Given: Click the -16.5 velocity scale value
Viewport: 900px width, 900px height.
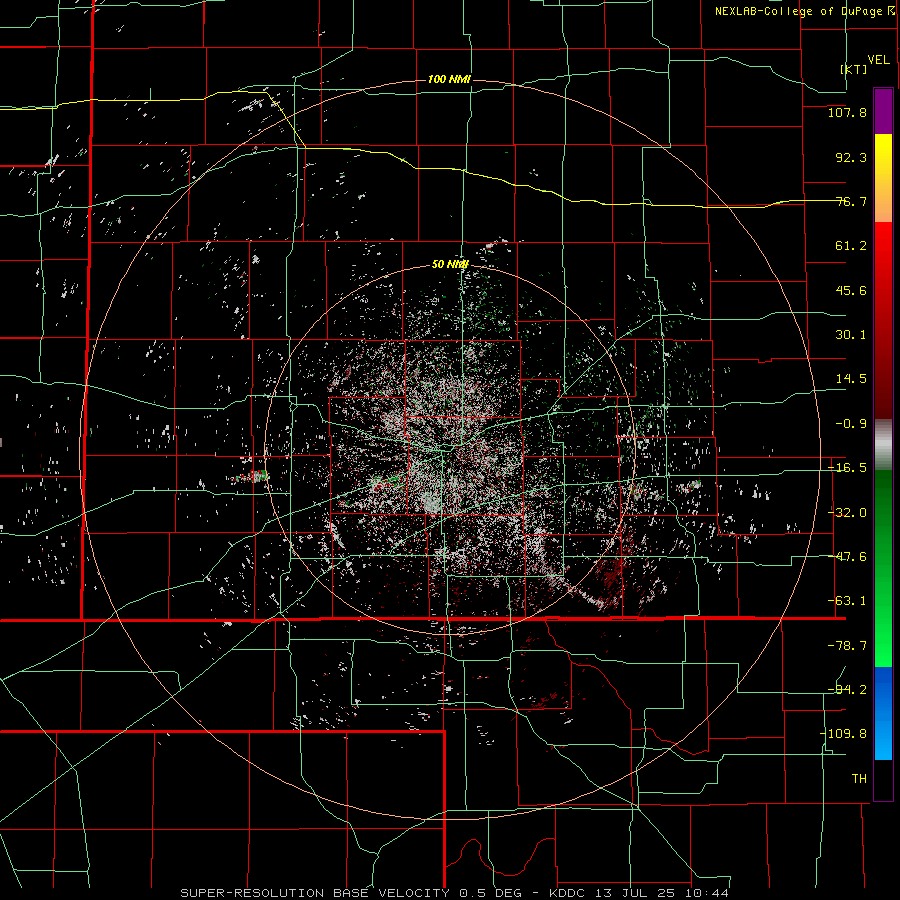Looking at the screenshot, I should pyautogui.click(x=847, y=468).
